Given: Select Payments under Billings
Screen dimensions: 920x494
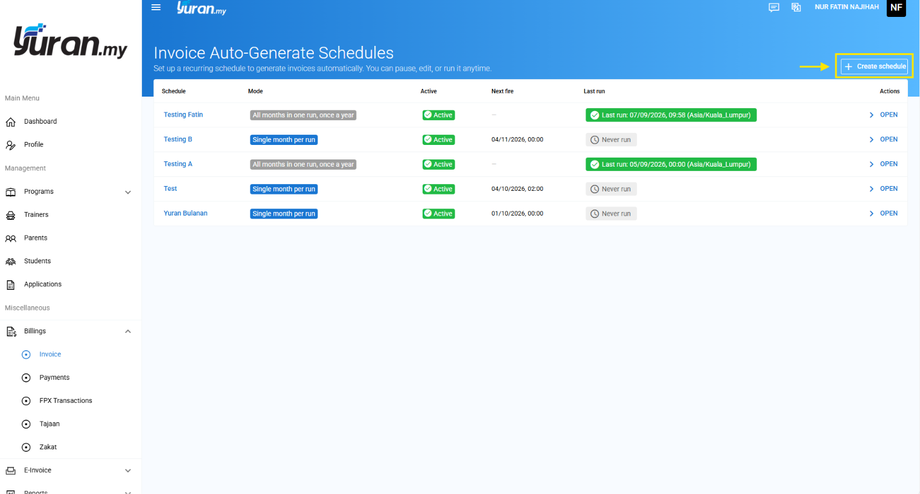Looking at the screenshot, I should 54,377.
